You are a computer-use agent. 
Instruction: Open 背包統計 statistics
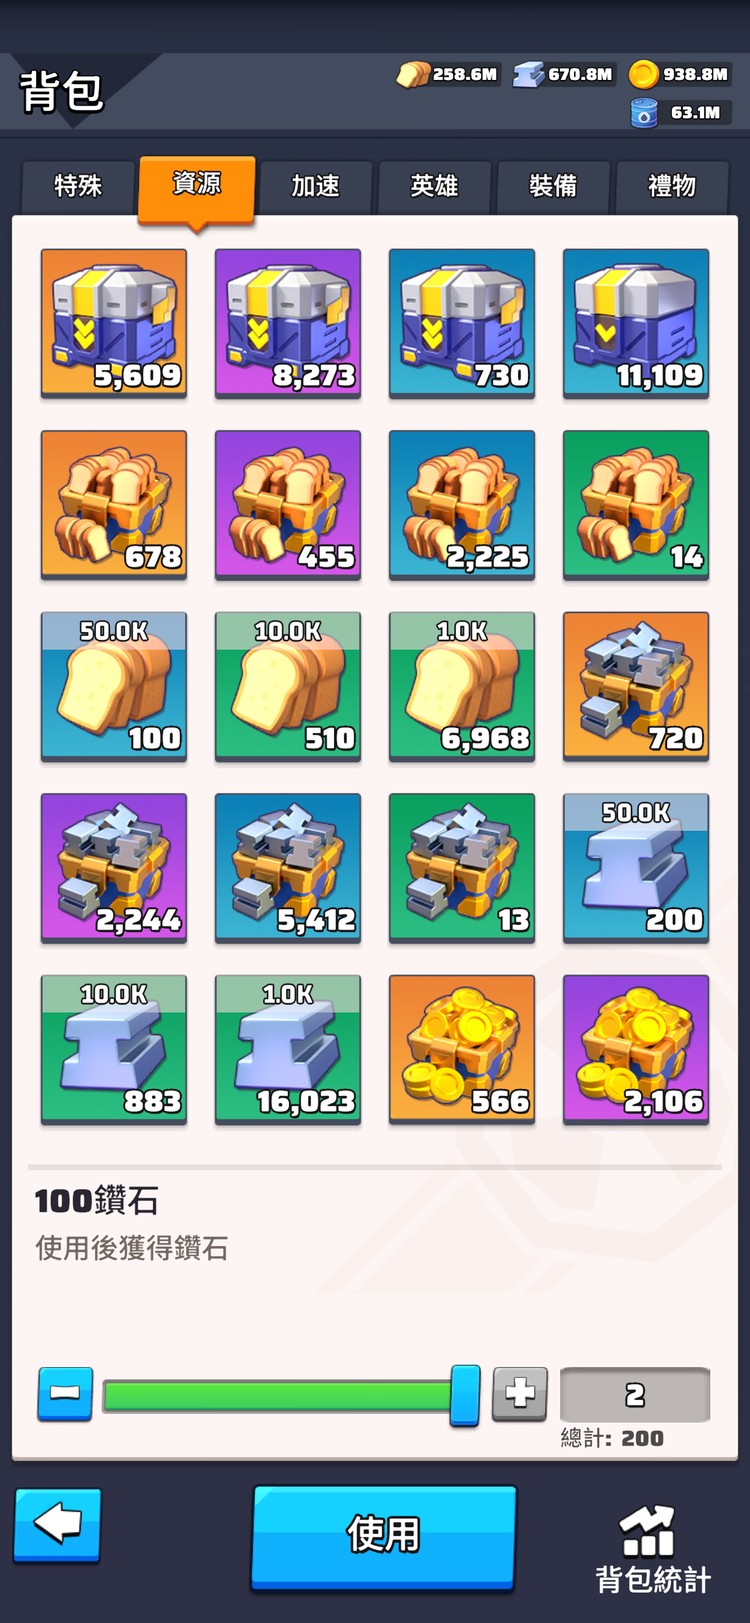(x=652, y=1550)
